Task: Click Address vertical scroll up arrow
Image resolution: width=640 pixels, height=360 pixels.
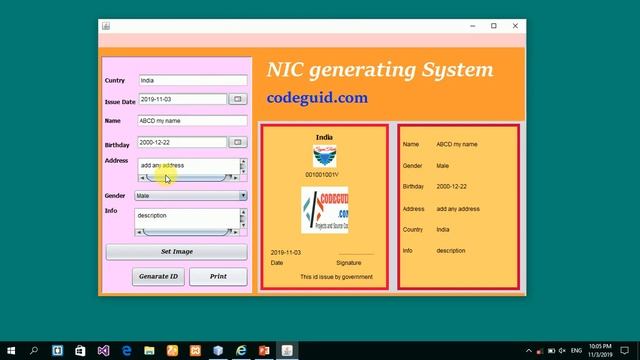Action: [243, 162]
